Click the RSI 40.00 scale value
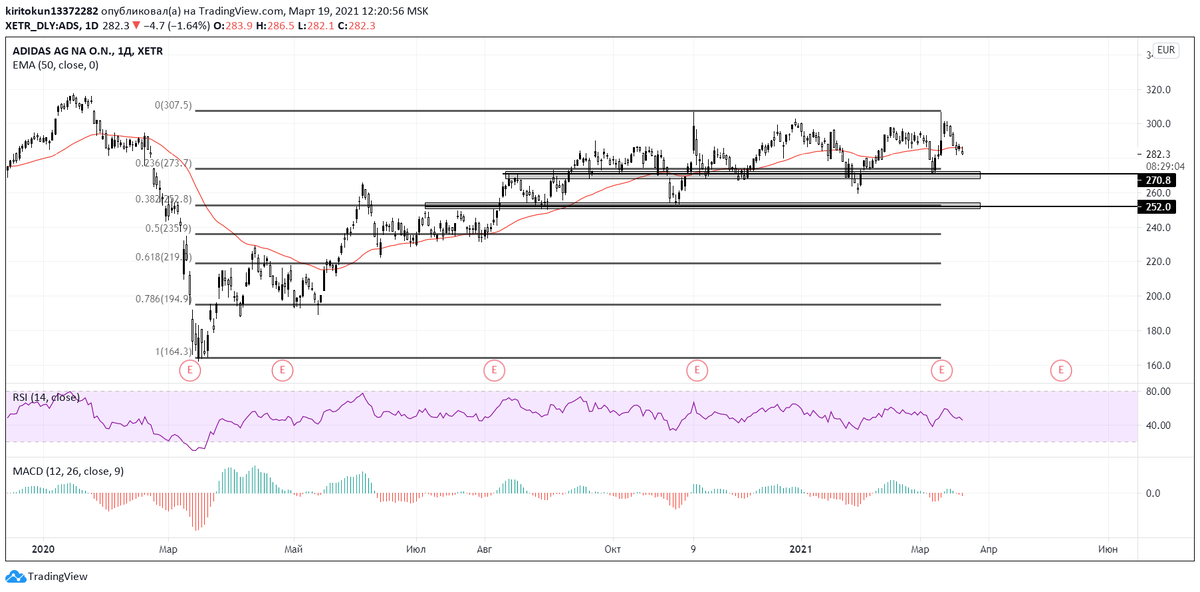The width and height of the screenshot is (1200, 592). pyautogui.click(x=1159, y=425)
